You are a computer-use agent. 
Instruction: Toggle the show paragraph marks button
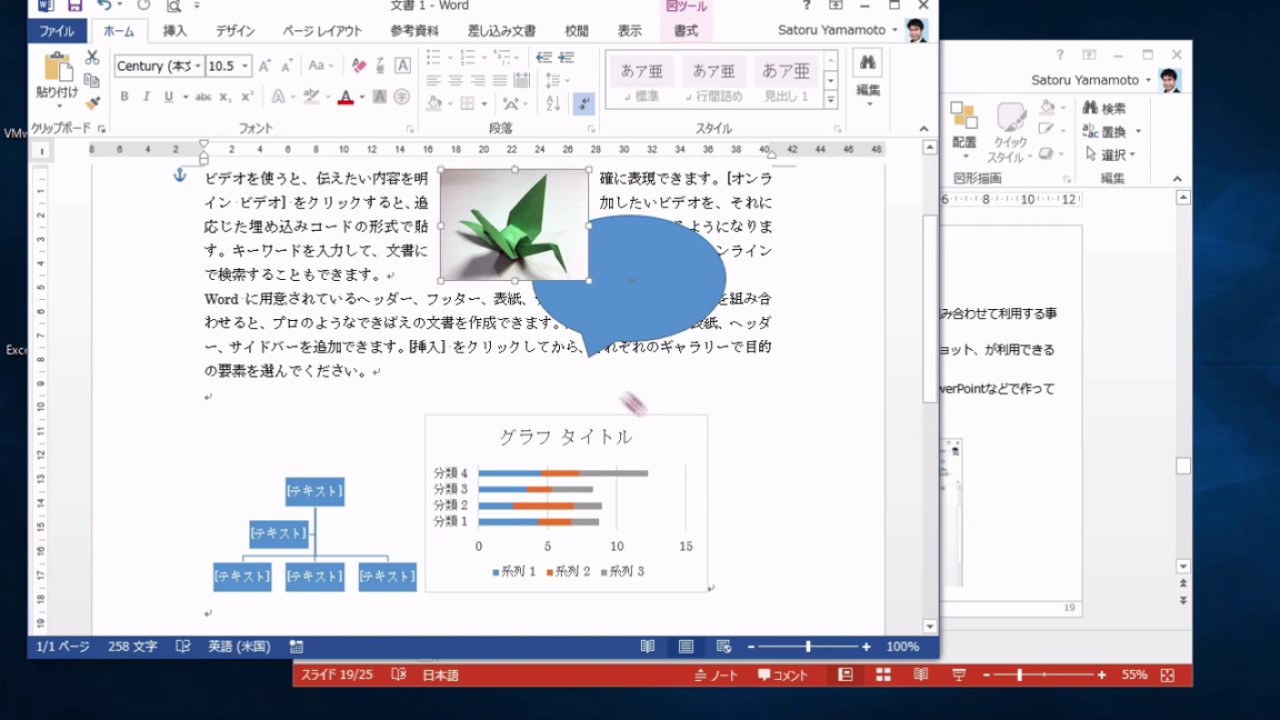coord(584,103)
